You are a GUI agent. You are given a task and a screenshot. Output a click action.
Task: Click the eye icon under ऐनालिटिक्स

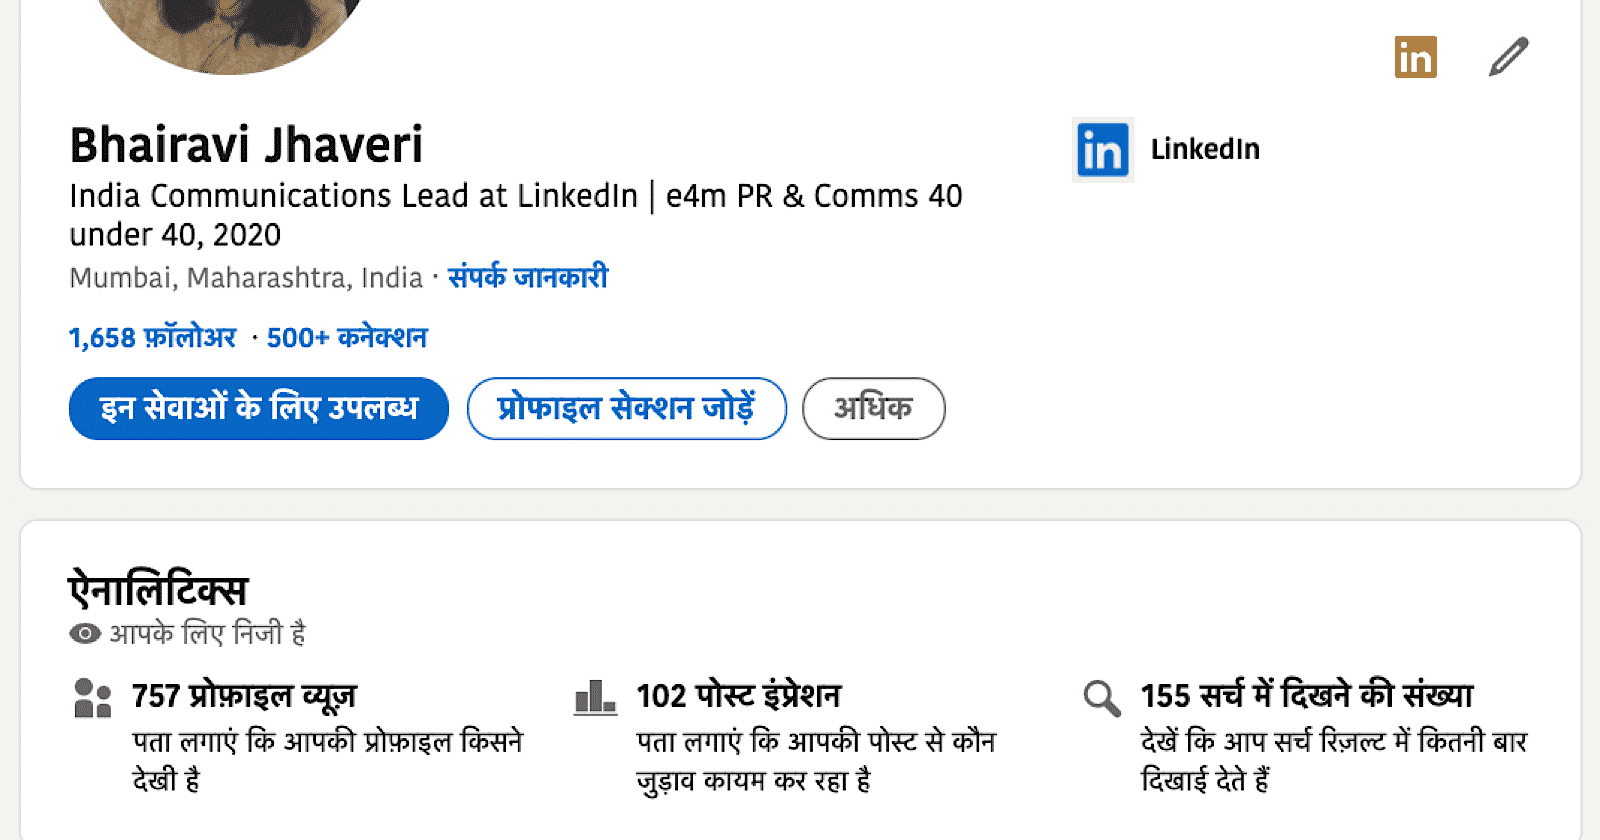[x=85, y=633]
